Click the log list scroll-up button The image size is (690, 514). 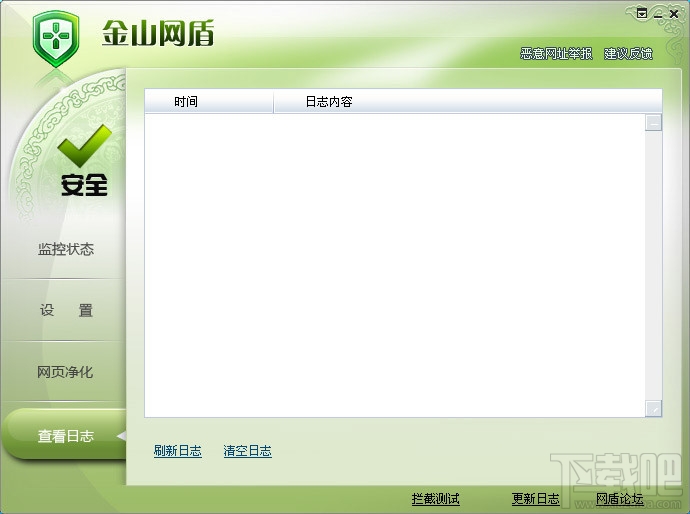pos(653,123)
